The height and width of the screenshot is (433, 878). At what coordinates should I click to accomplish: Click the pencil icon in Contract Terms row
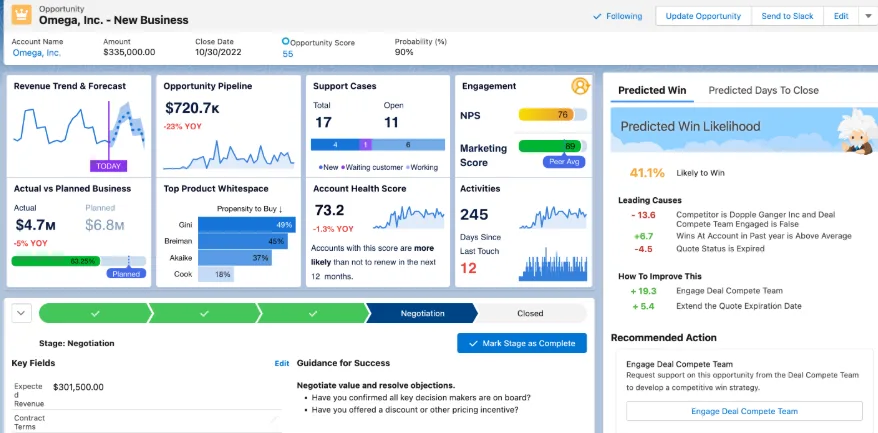pos(274,420)
